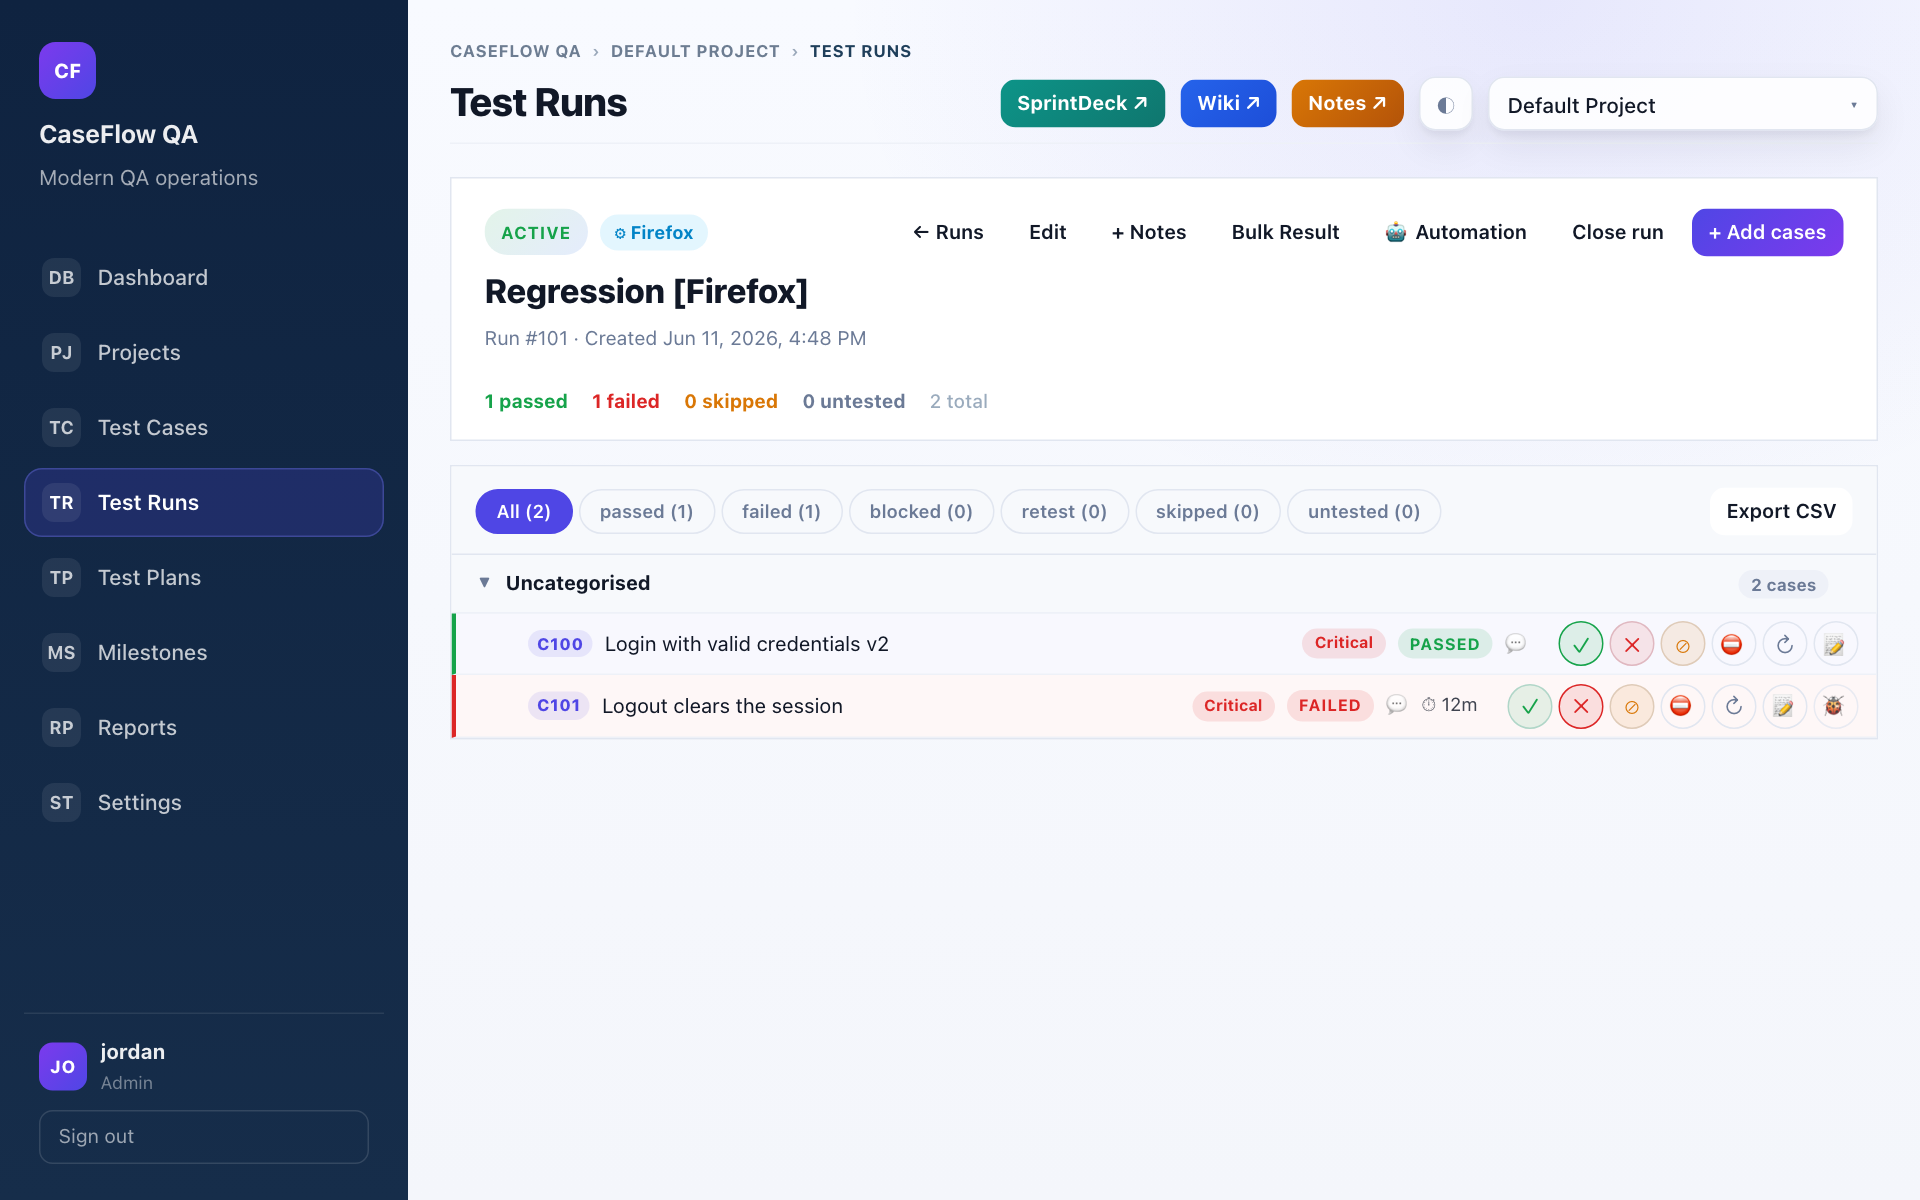
Task: Open Notes external link in header
Action: [x=1347, y=103]
